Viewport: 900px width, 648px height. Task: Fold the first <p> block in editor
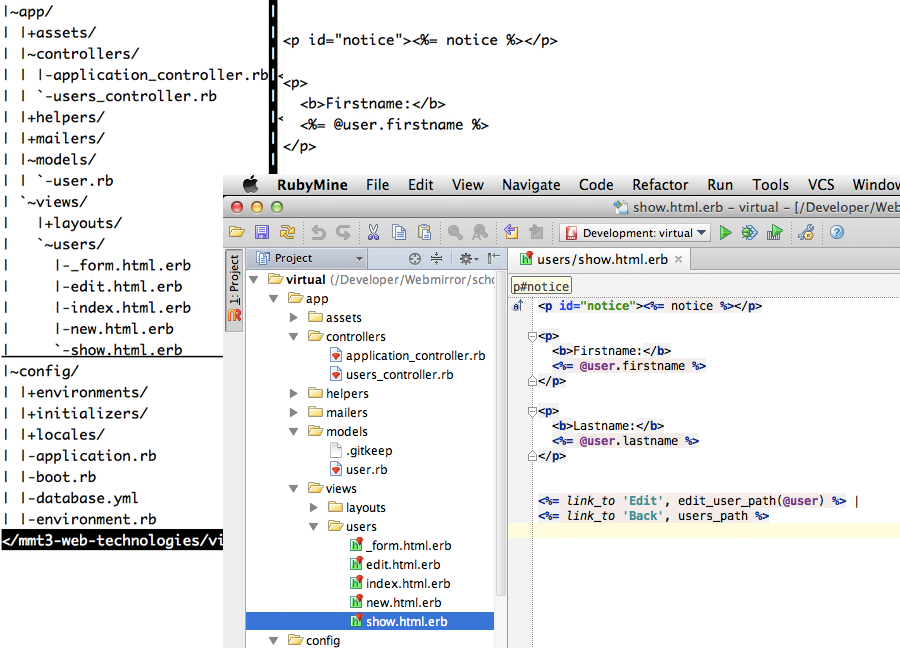tap(532, 336)
